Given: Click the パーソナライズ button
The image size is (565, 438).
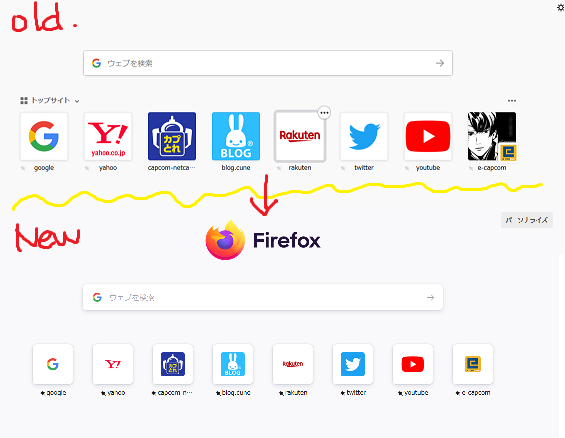Looking at the screenshot, I should (x=526, y=220).
